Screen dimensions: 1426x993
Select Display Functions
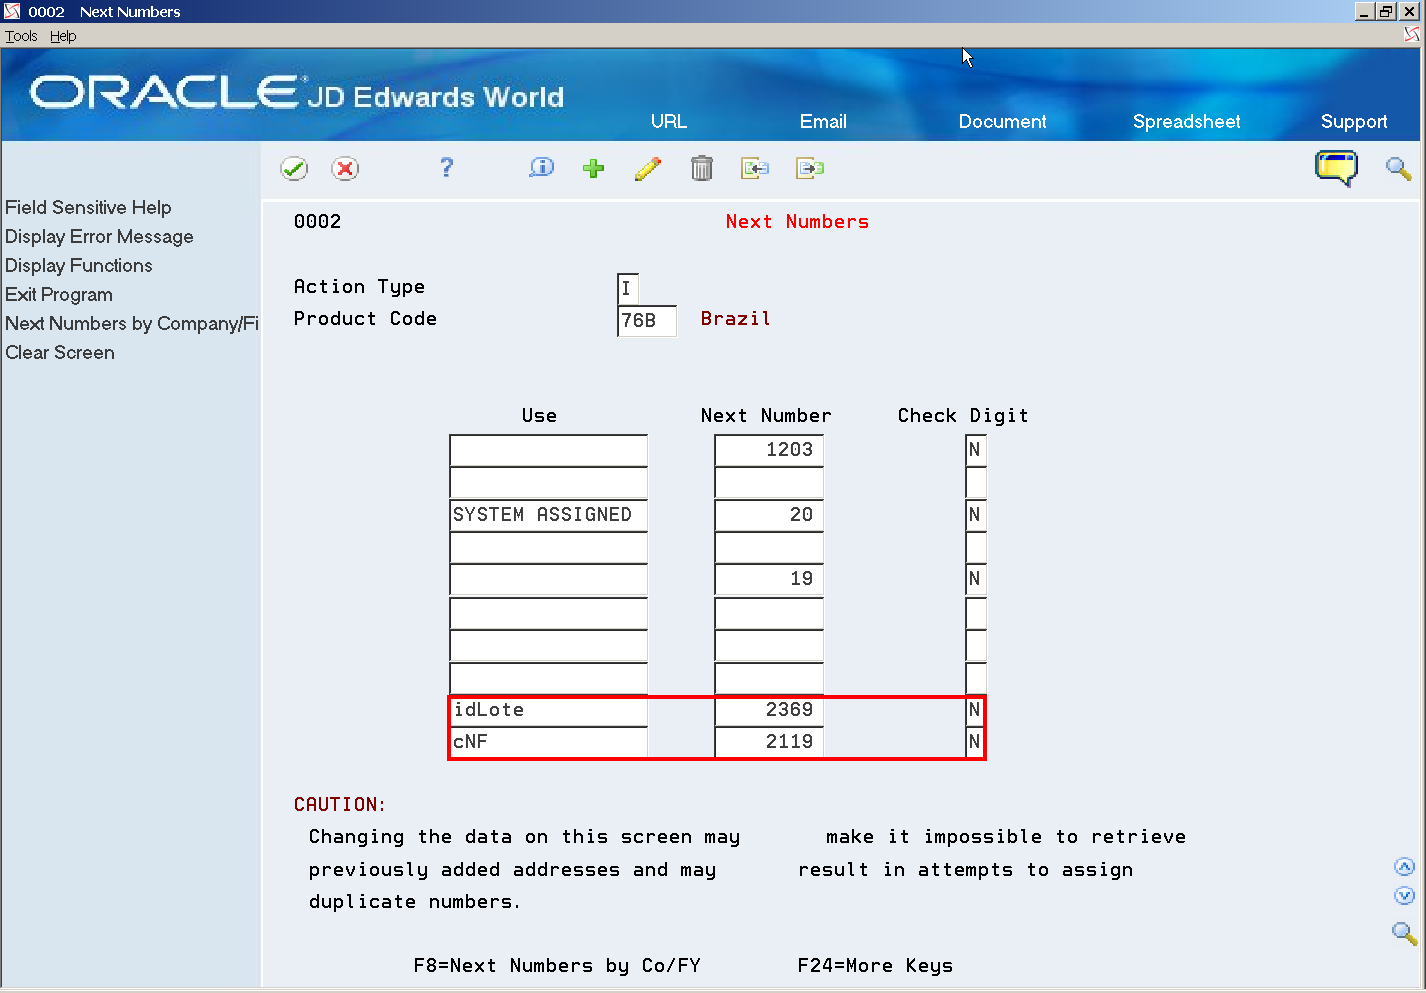(x=78, y=265)
